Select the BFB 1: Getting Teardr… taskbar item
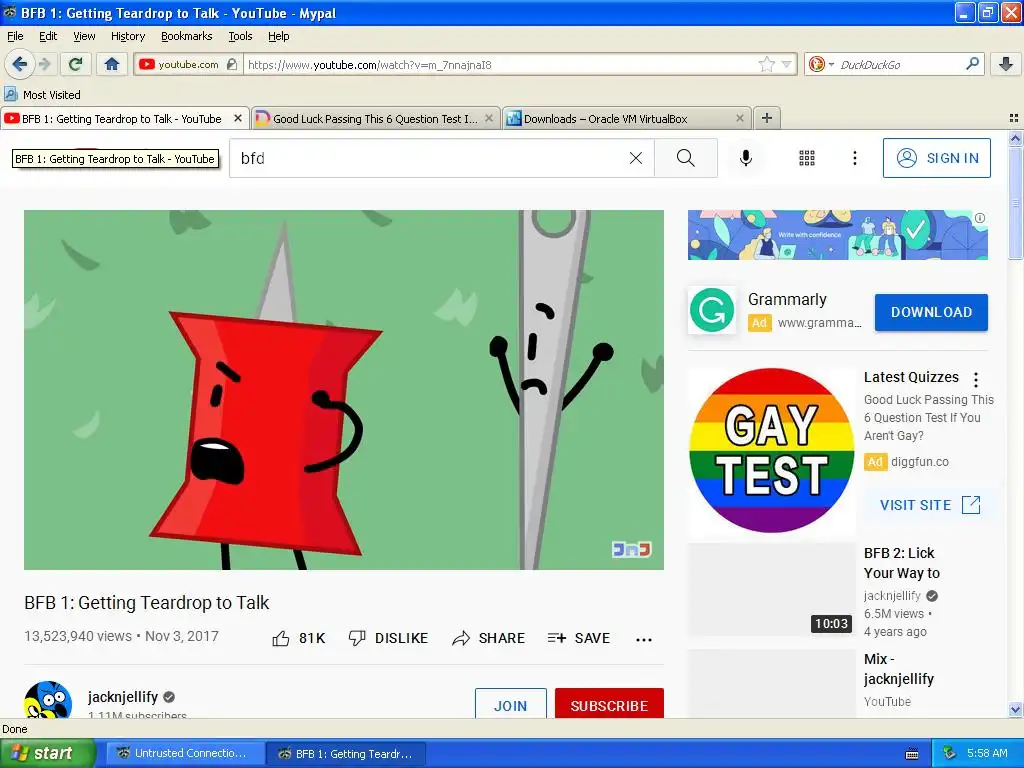 coord(346,754)
